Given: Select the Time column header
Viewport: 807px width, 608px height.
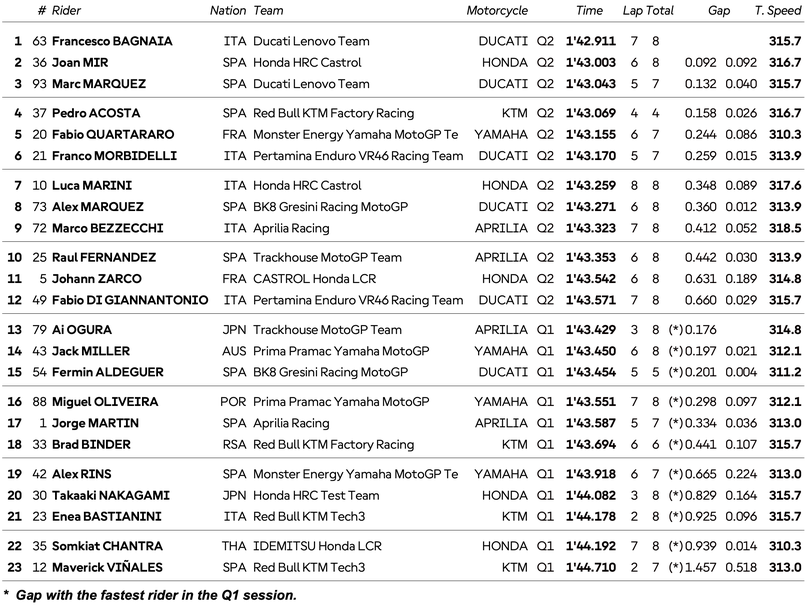Looking at the screenshot, I should (589, 11).
